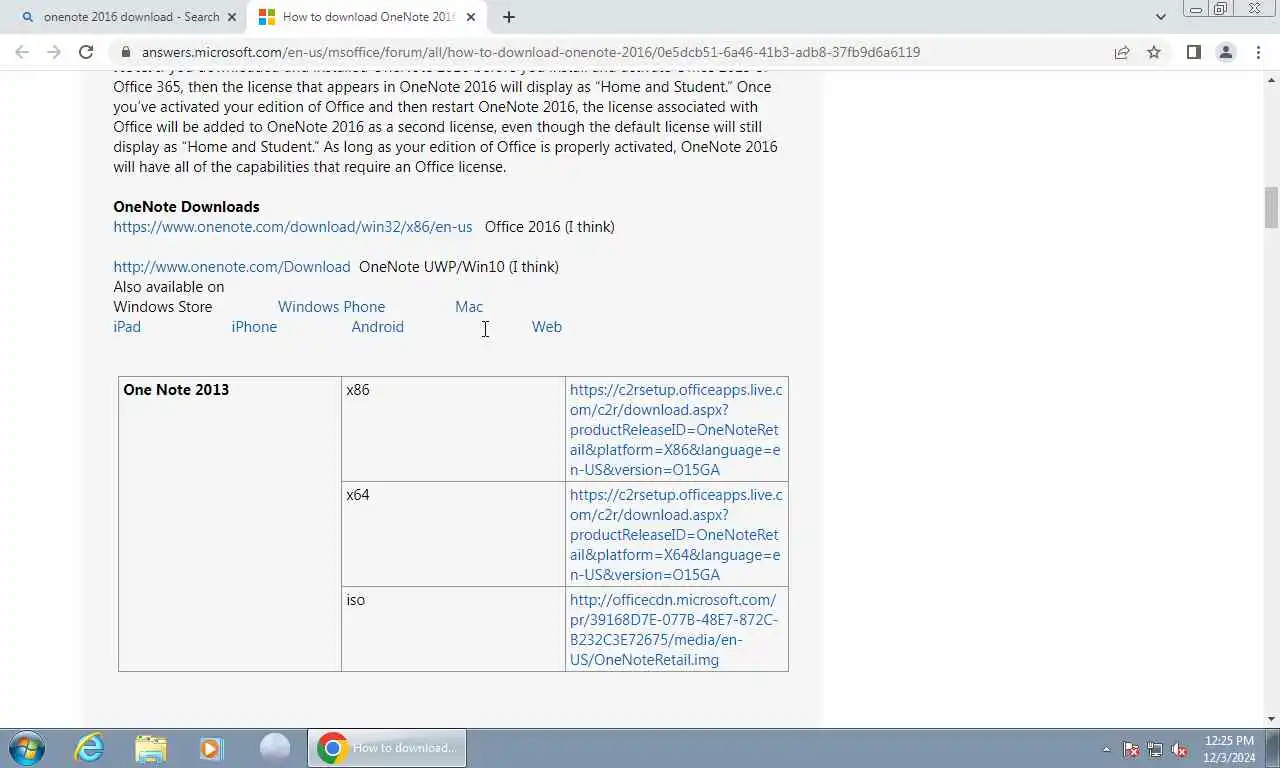This screenshot has width=1280, height=768.
Task: Follow the Windows Phone link
Action: click(x=331, y=307)
